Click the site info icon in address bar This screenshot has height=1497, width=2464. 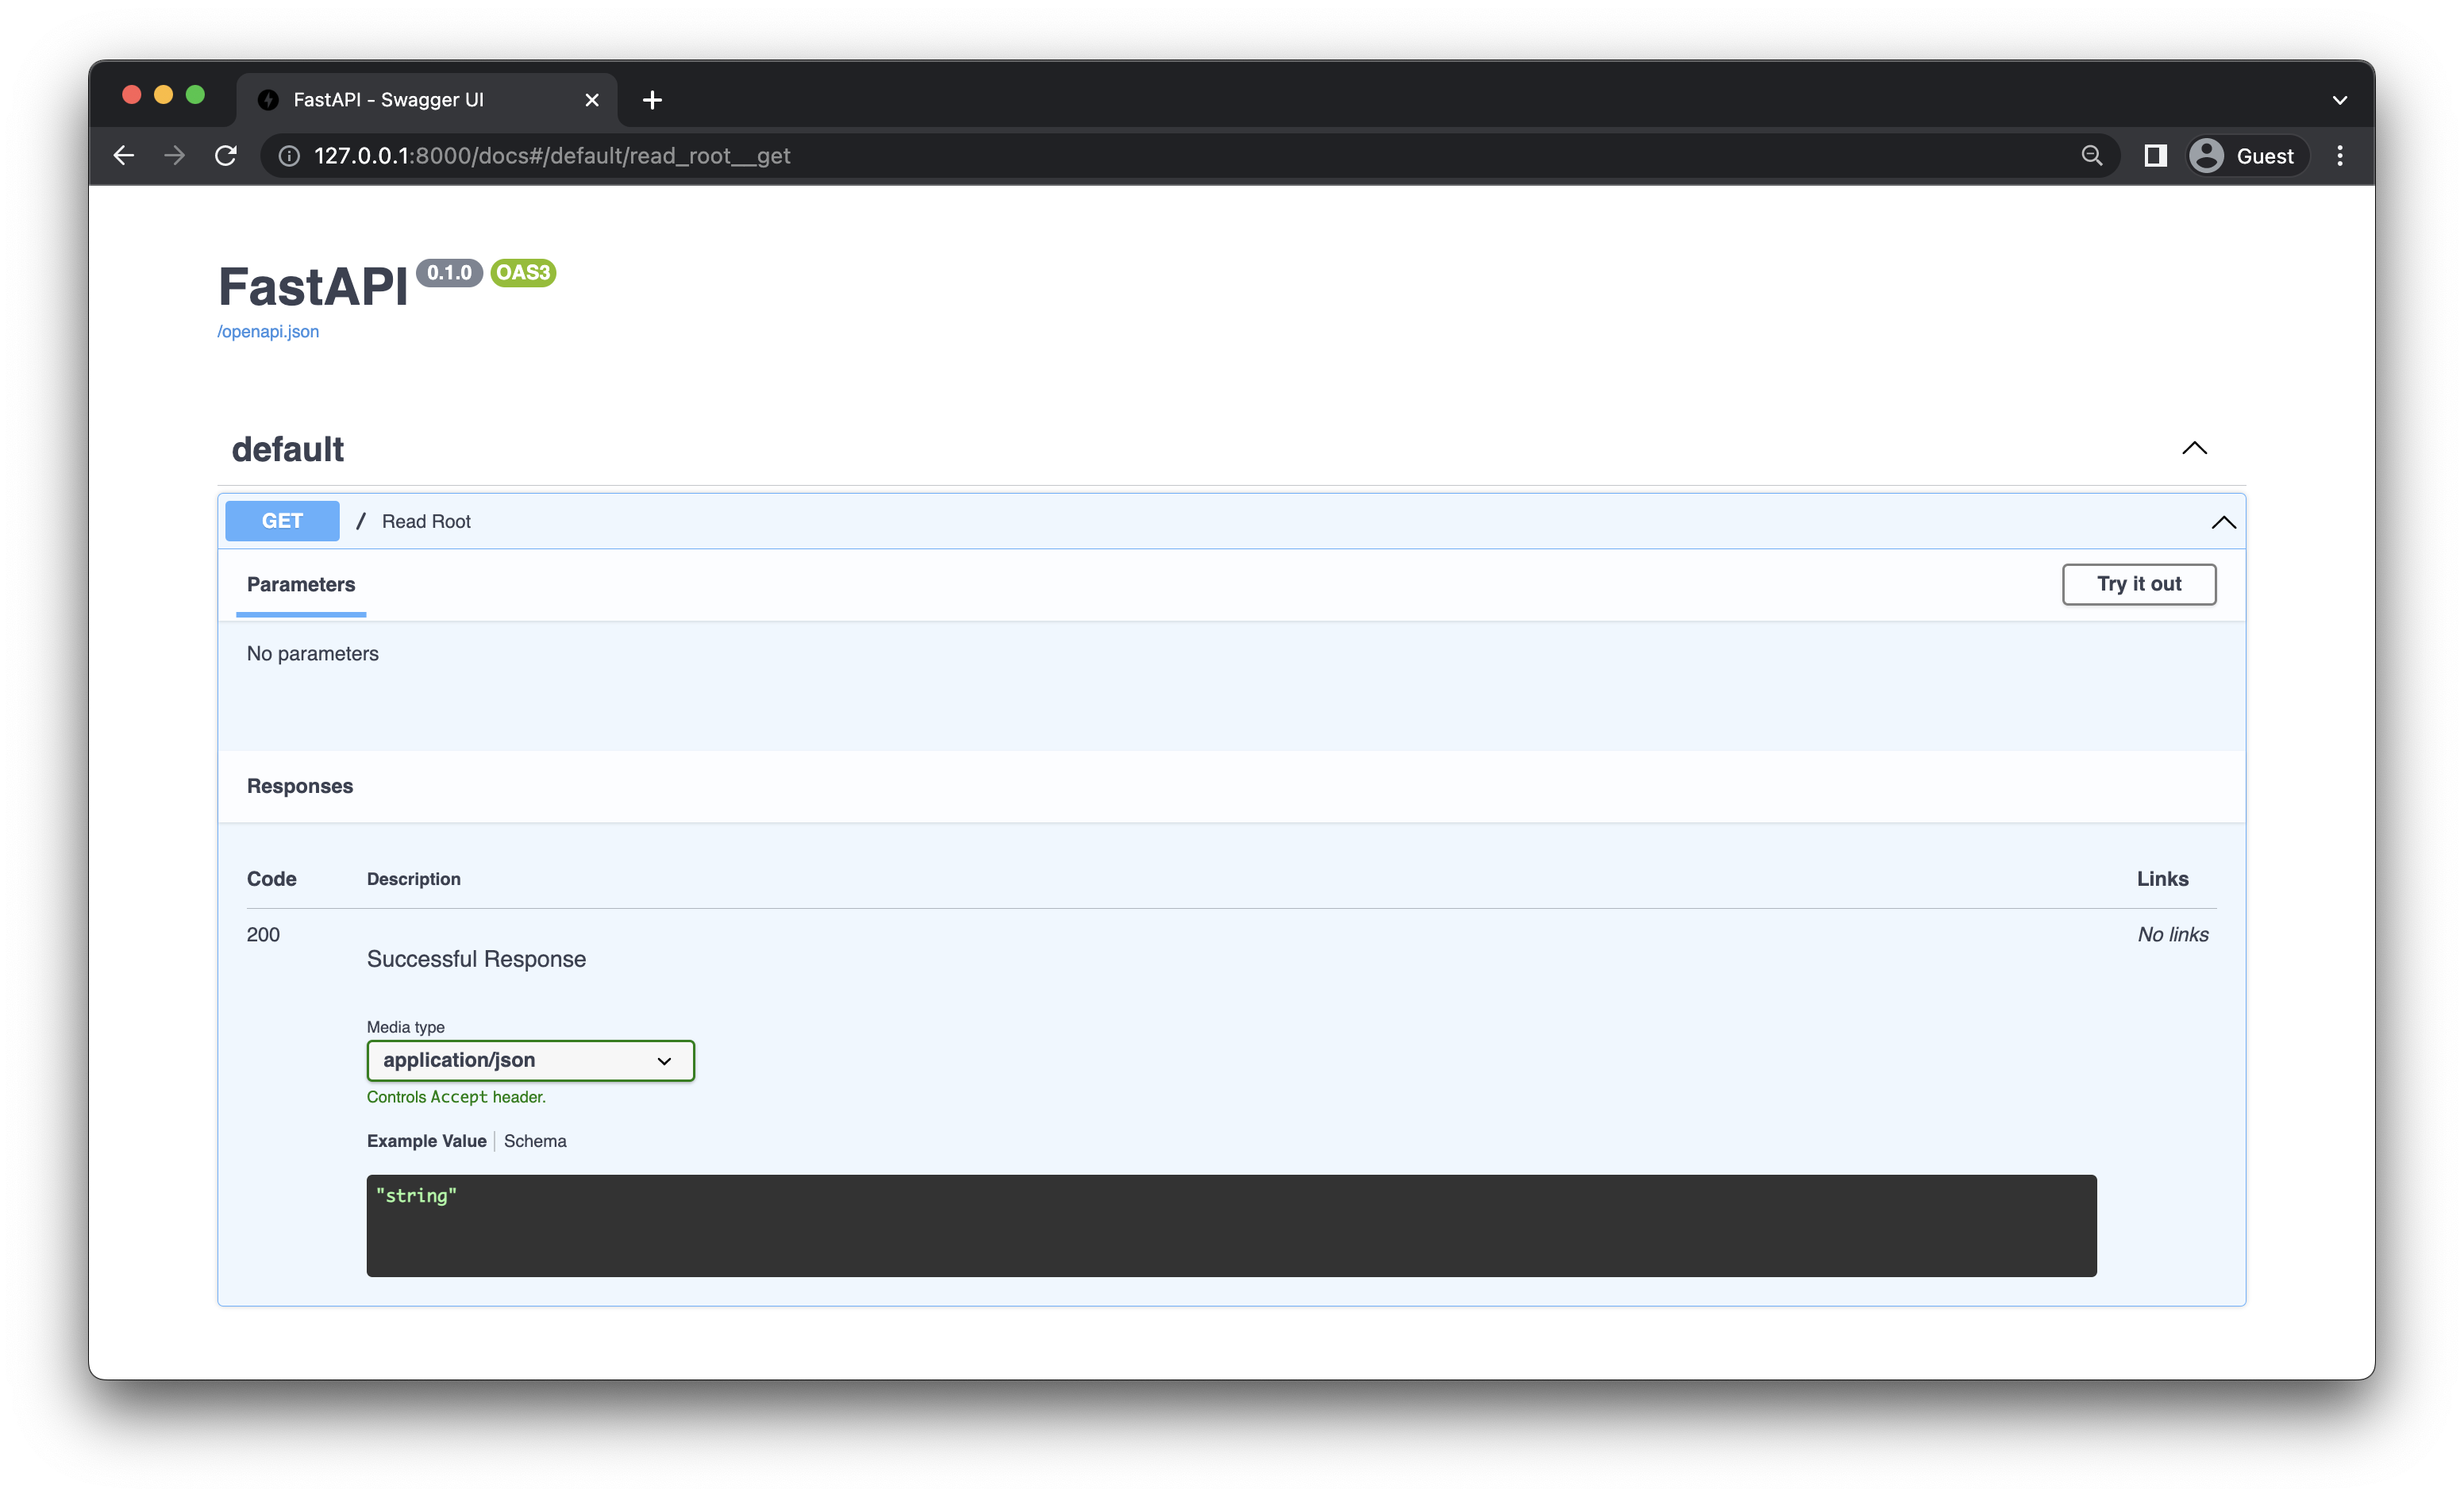click(289, 156)
